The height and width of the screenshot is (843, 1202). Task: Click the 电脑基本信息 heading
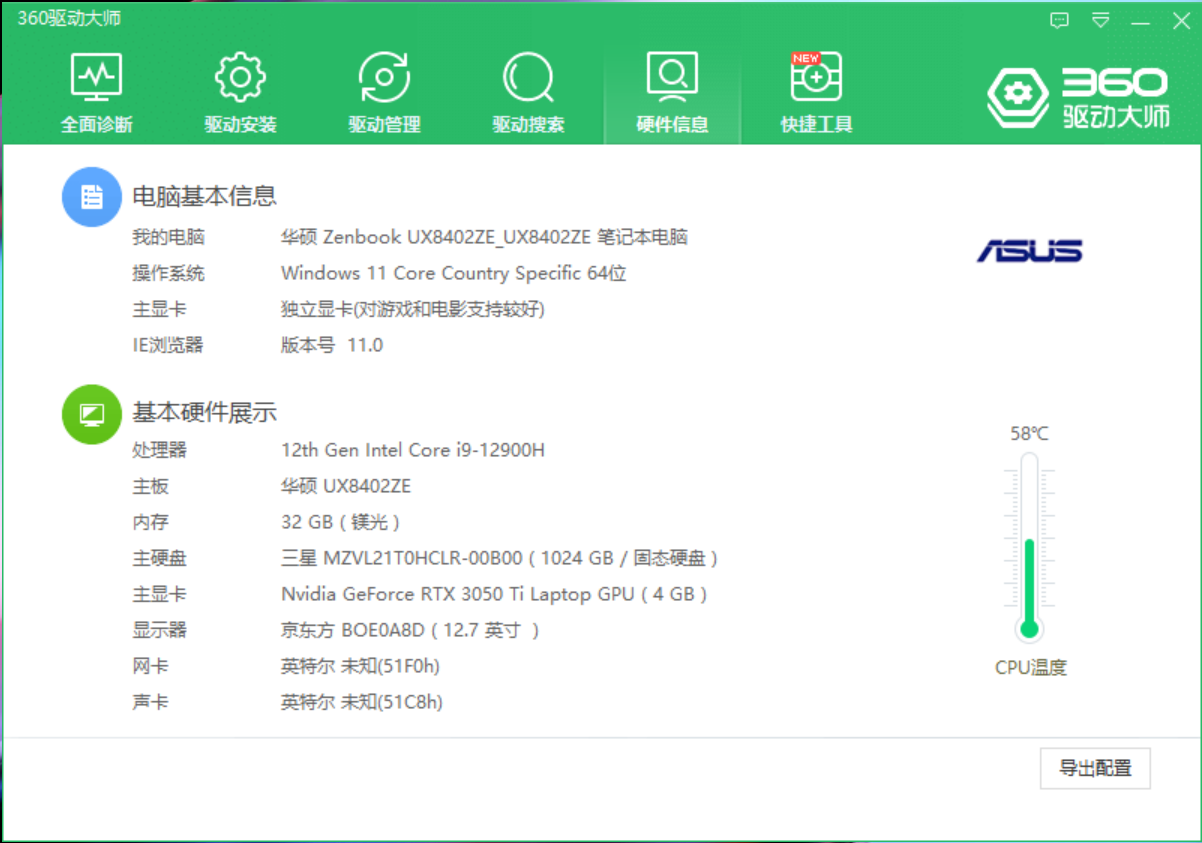204,196
